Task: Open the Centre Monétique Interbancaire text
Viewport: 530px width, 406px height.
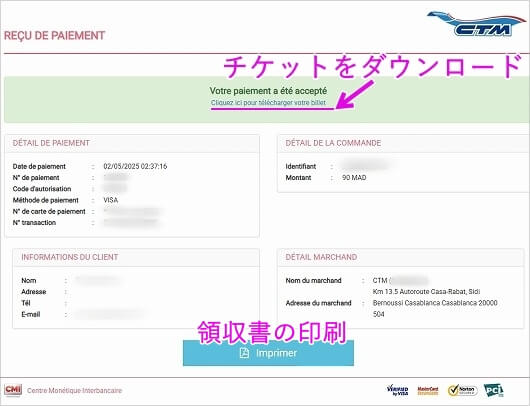Action: point(74,390)
